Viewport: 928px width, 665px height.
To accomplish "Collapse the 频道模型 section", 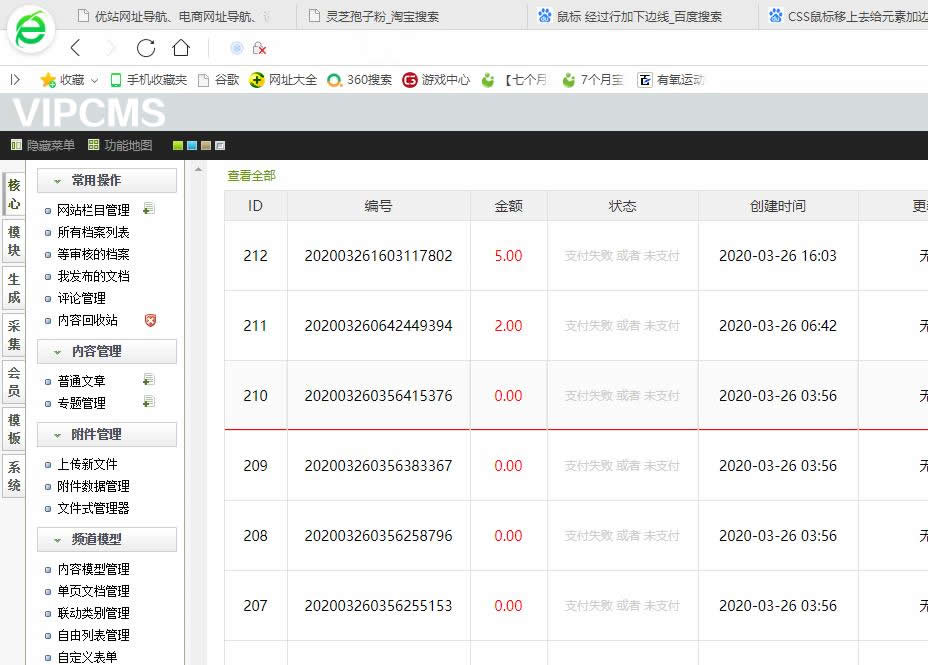I will click(58, 540).
